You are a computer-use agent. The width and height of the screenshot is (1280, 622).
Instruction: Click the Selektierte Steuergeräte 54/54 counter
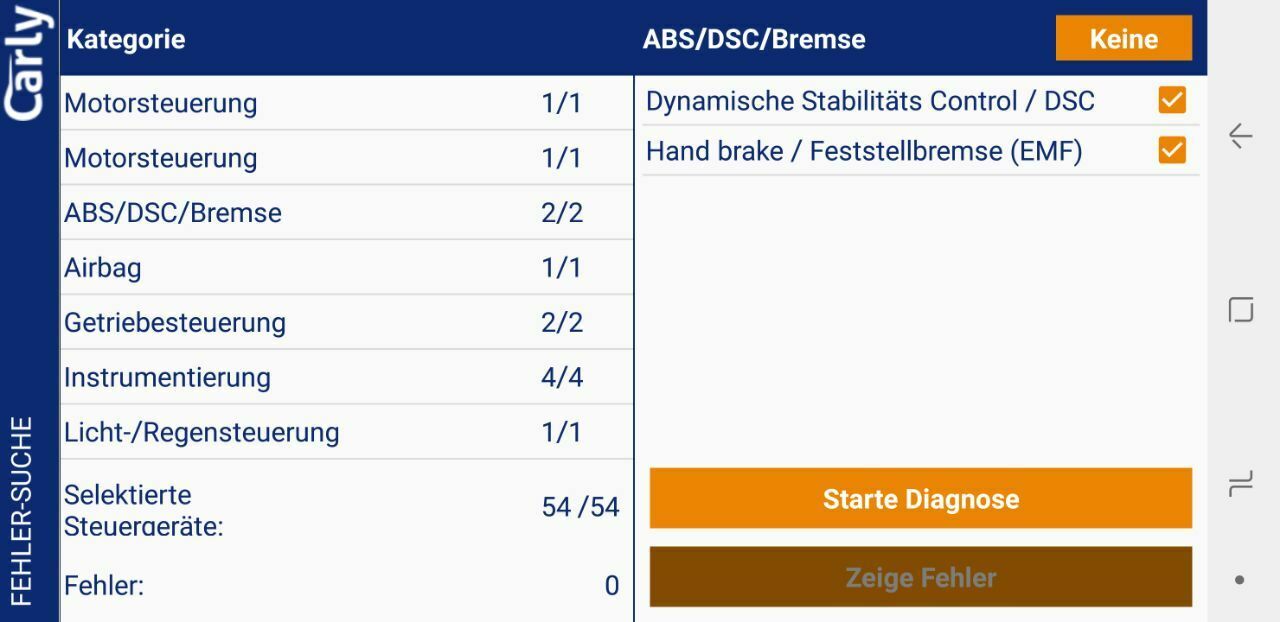pyautogui.click(x=340, y=507)
